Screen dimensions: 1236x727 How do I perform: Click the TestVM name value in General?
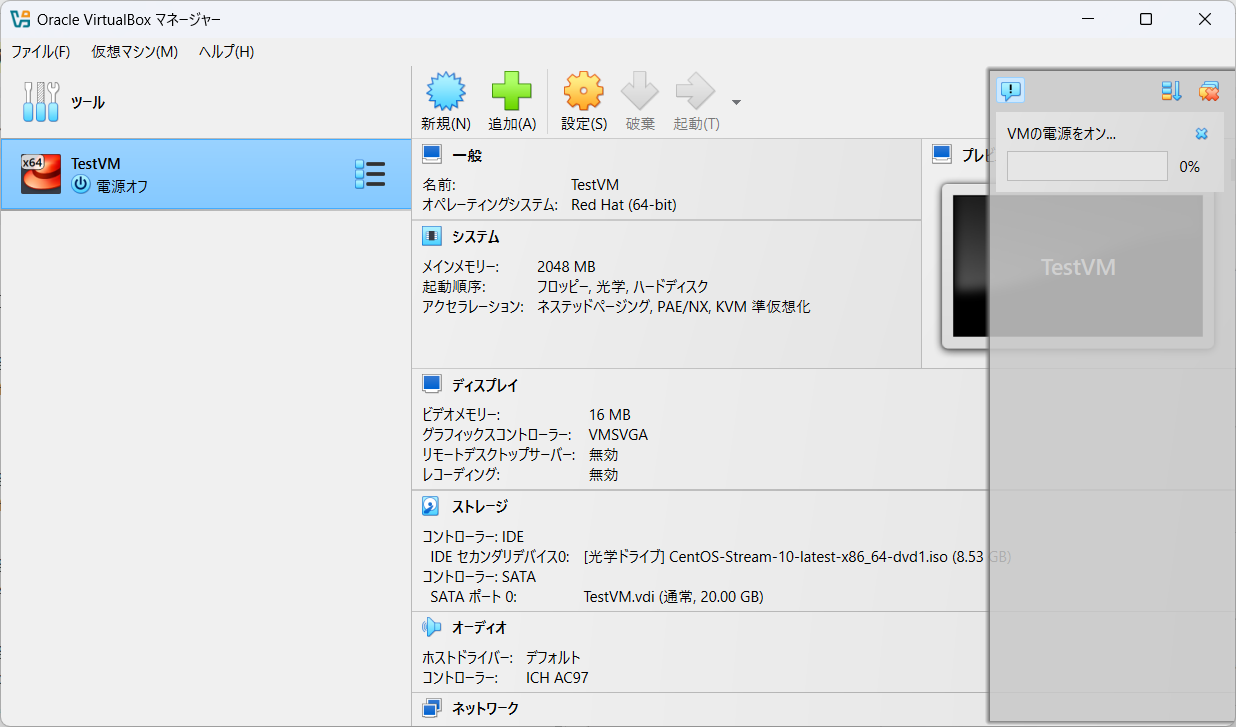595,185
